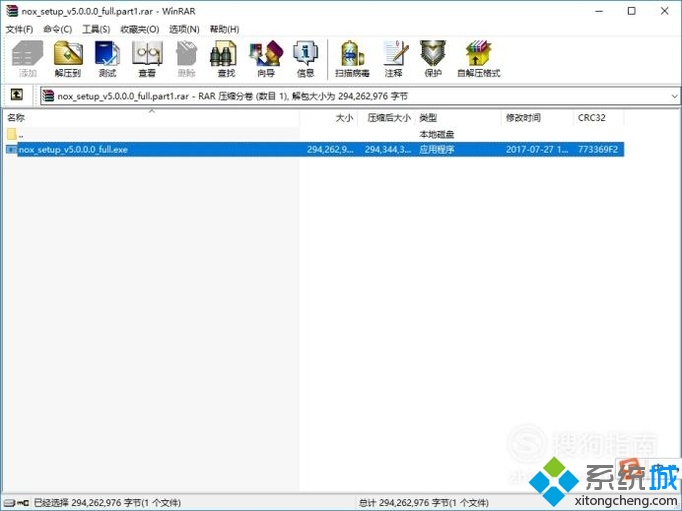Launch the Wizard (向导) icon
This screenshot has width=682, height=511.
coord(266,59)
